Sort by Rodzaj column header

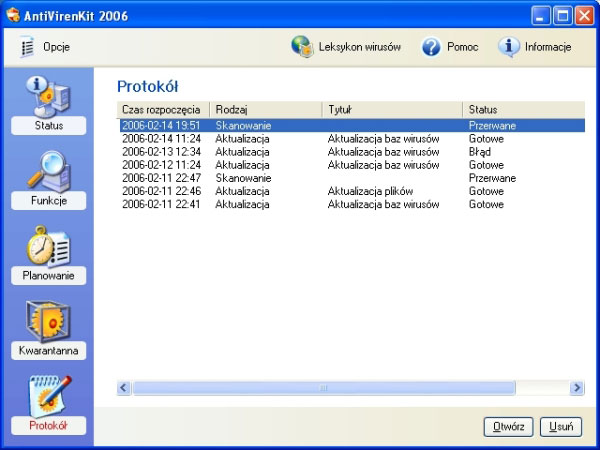pyautogui.click(x=266, y=110)
